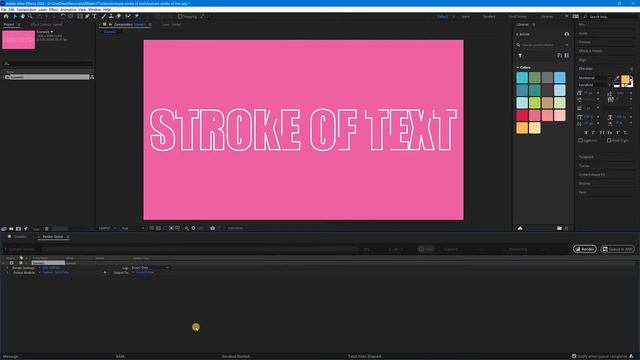Expand the Render Settings row
This screenshot has width=640, height=360.
click(x=7, y=268)
